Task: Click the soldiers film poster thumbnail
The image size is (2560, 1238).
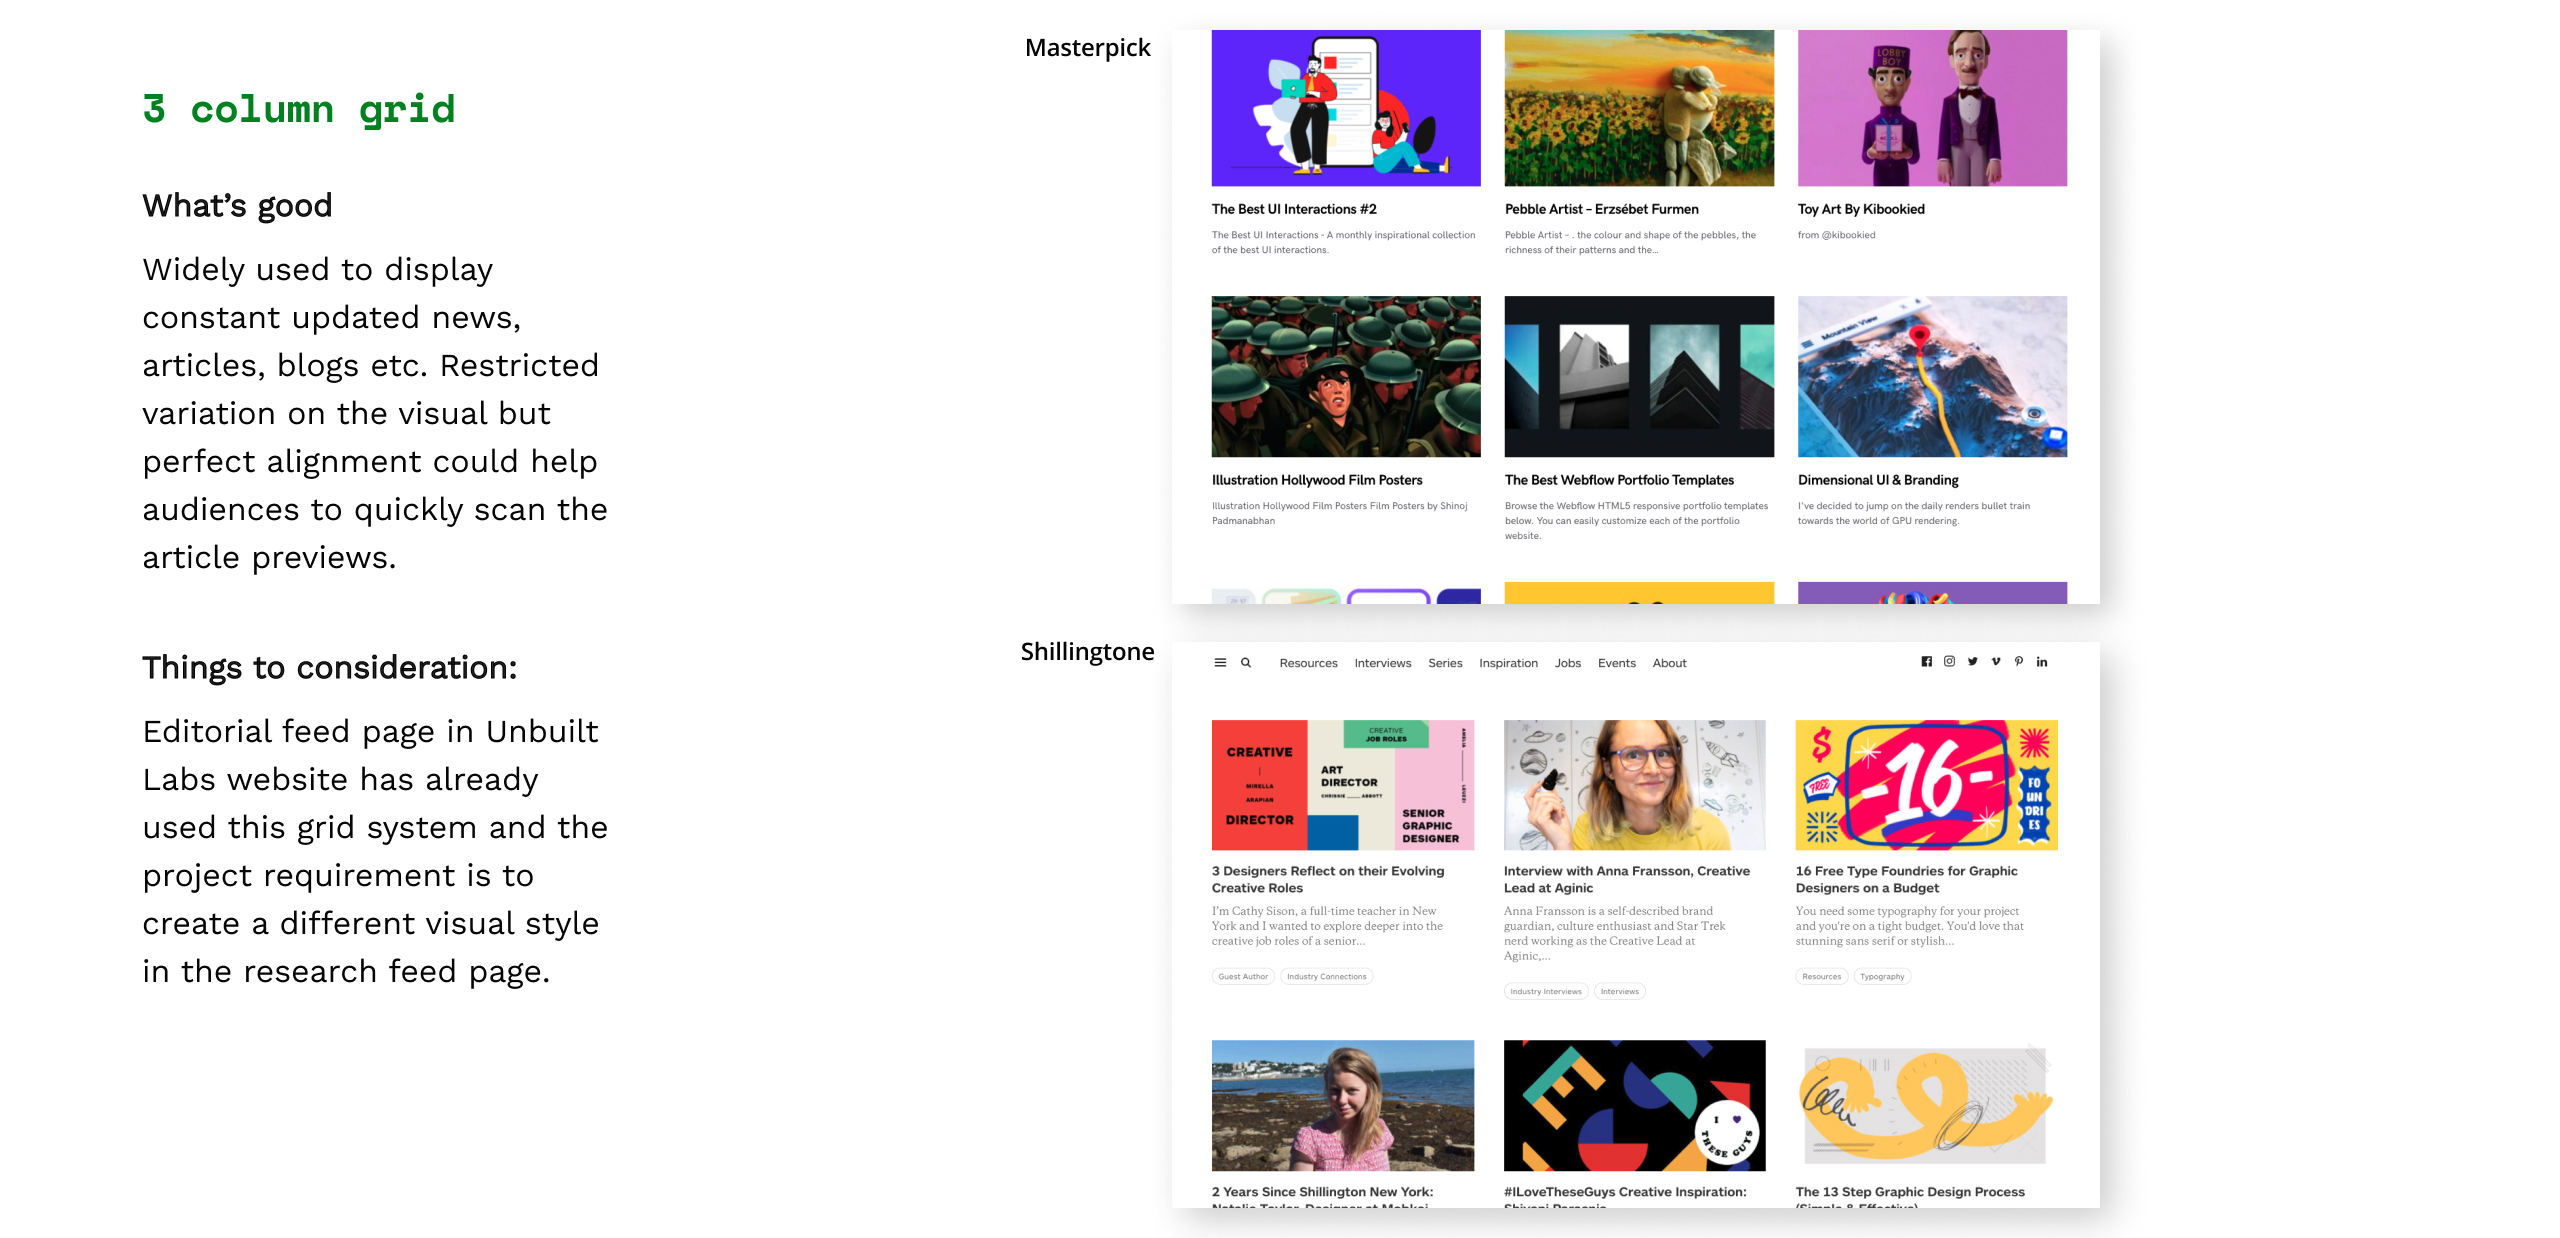Action: pyautogui.click(x=1346, y=376)
